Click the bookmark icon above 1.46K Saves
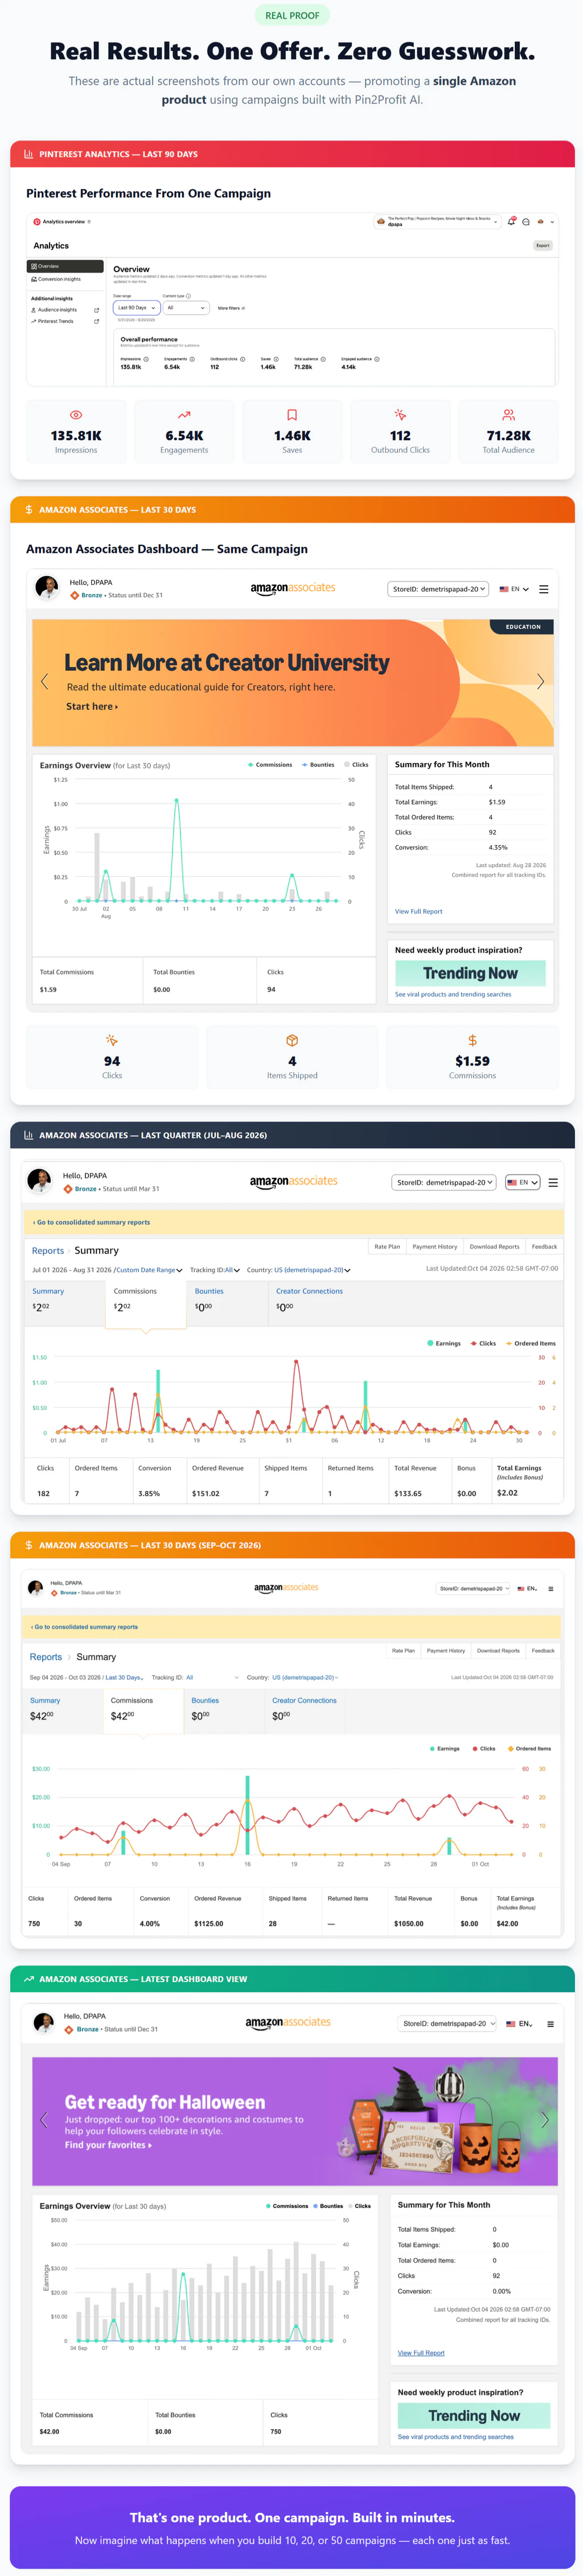This screenshot has height=2576, width=583. click(292, 415)
